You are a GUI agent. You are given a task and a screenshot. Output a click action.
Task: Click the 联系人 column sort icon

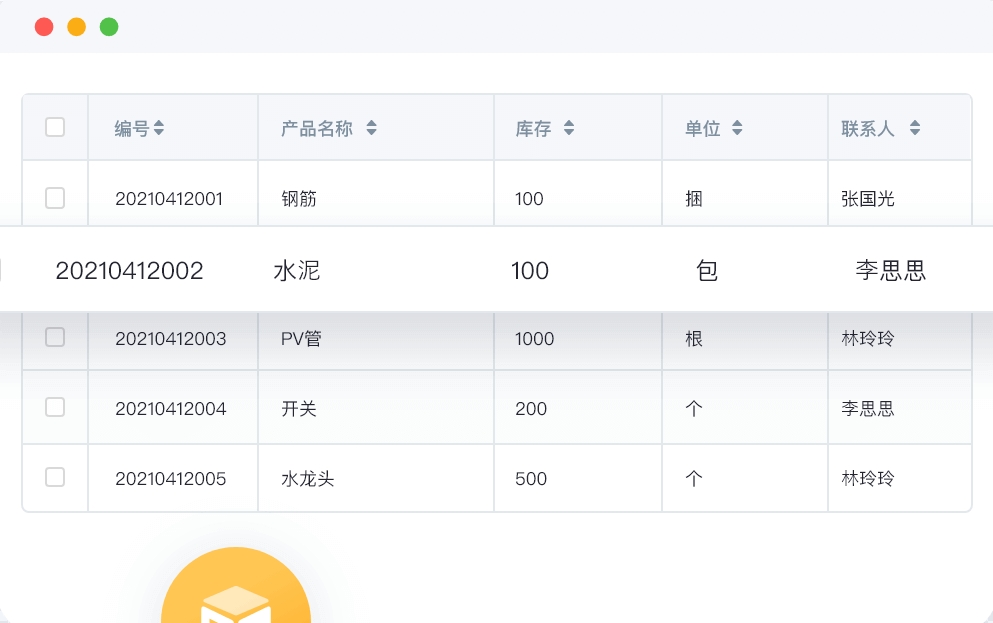pos(915,128)
